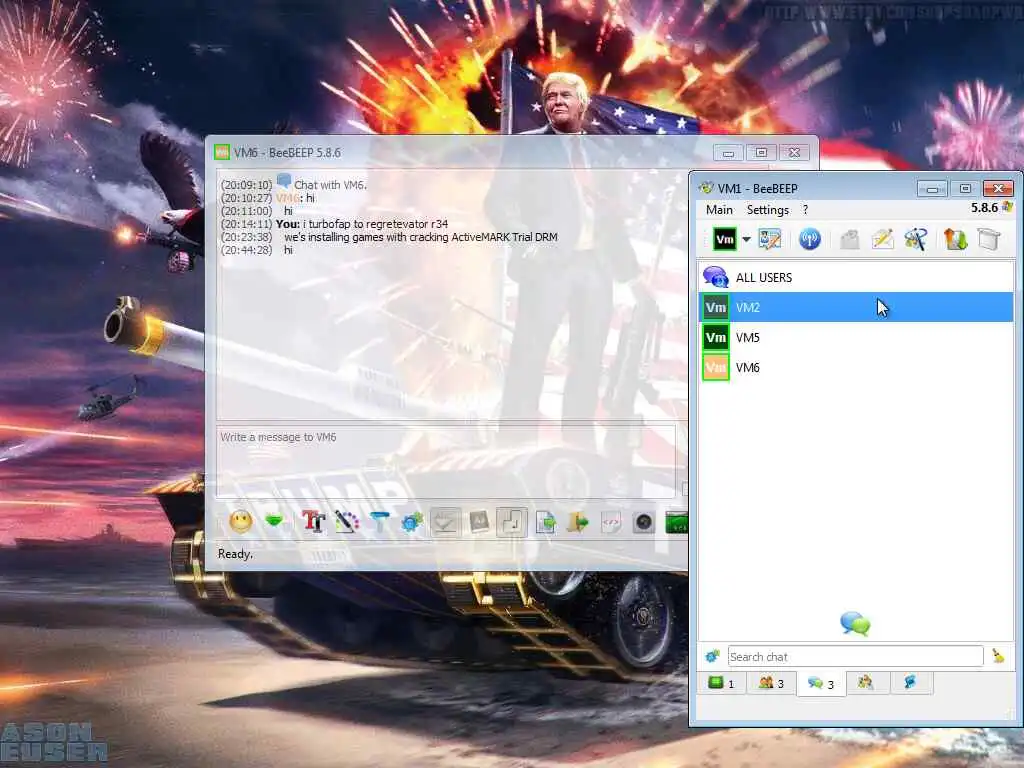
Task: Focus the Search chat field
Action: pos(856,656)
